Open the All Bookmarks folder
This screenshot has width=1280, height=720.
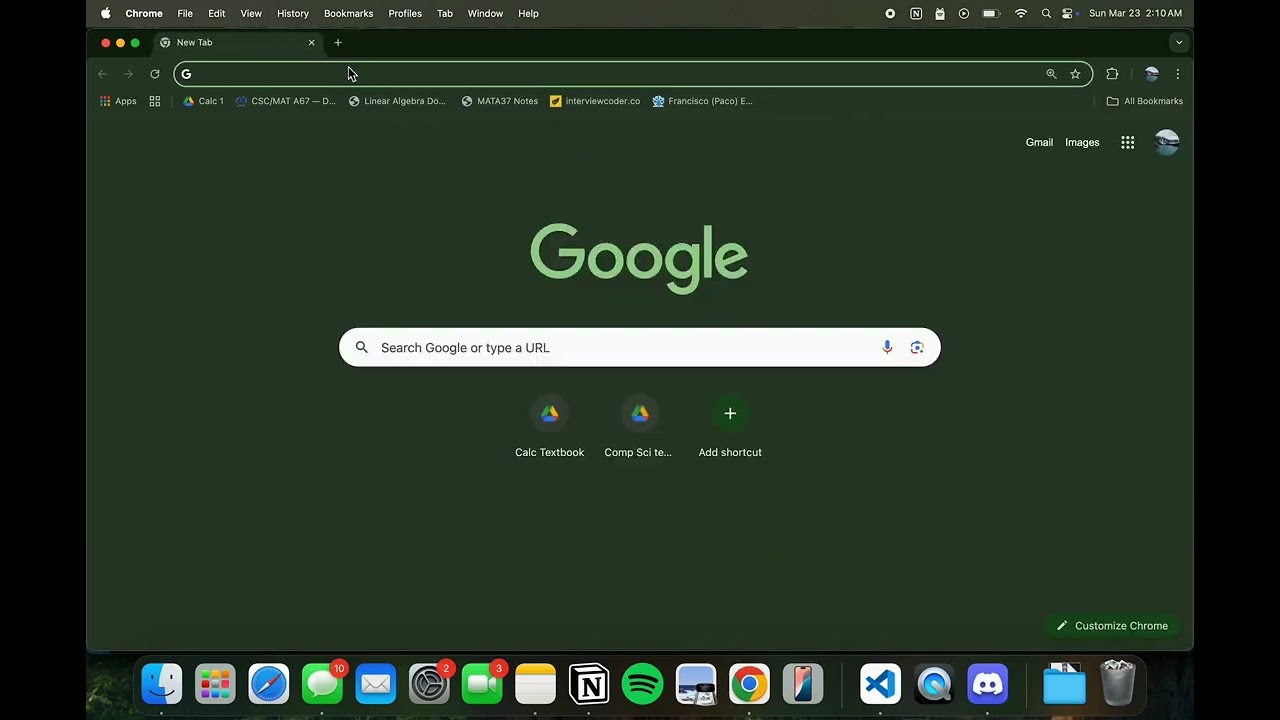click(1144, 101)
